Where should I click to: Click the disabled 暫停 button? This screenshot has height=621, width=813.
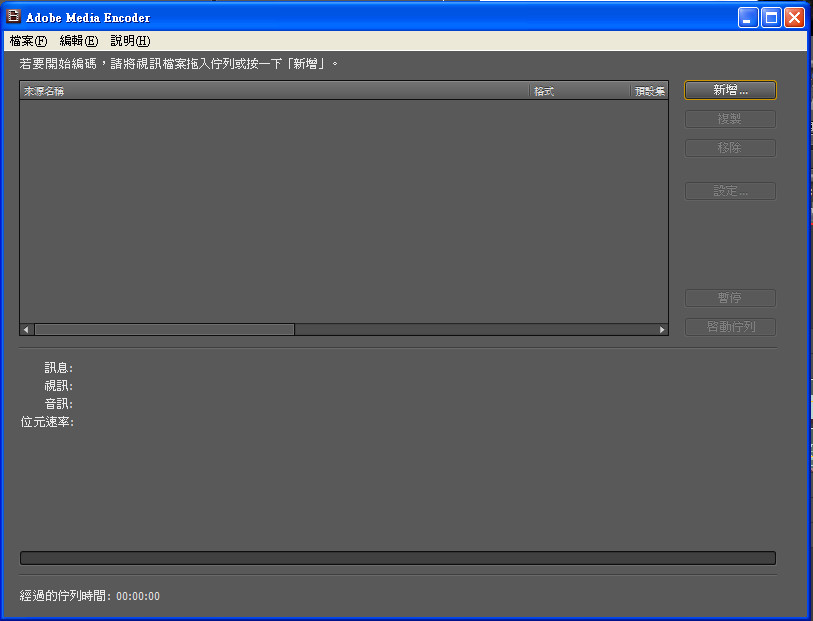(730, 298)
